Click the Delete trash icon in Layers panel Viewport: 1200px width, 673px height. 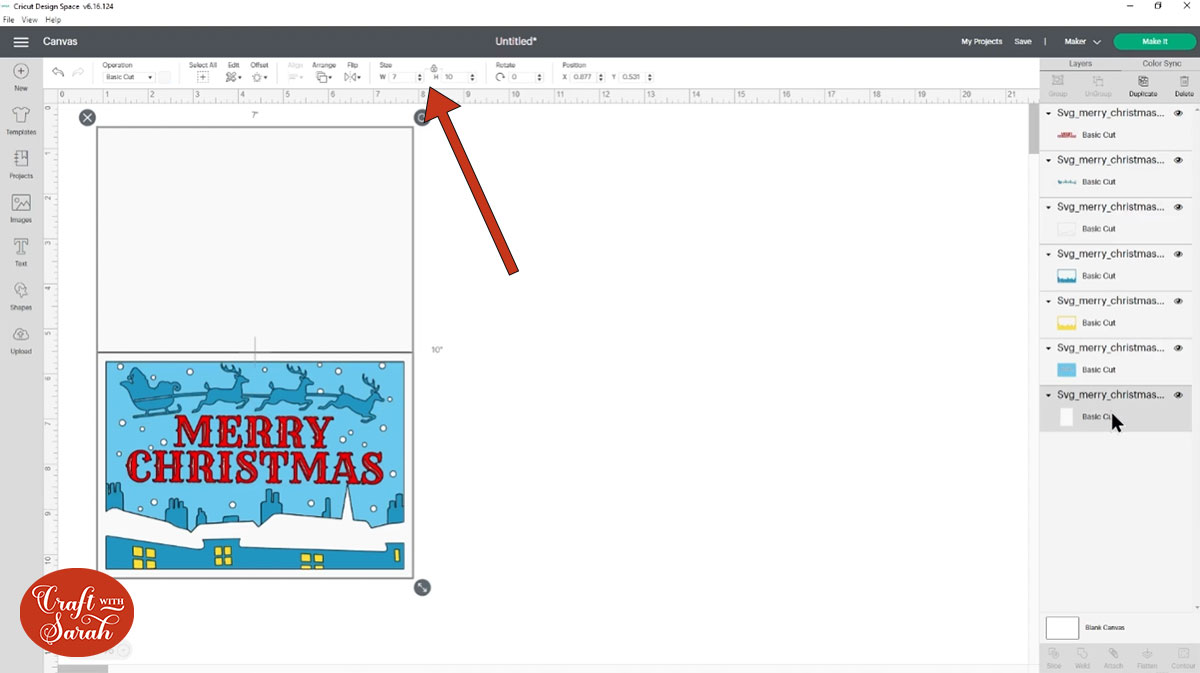1184,81
